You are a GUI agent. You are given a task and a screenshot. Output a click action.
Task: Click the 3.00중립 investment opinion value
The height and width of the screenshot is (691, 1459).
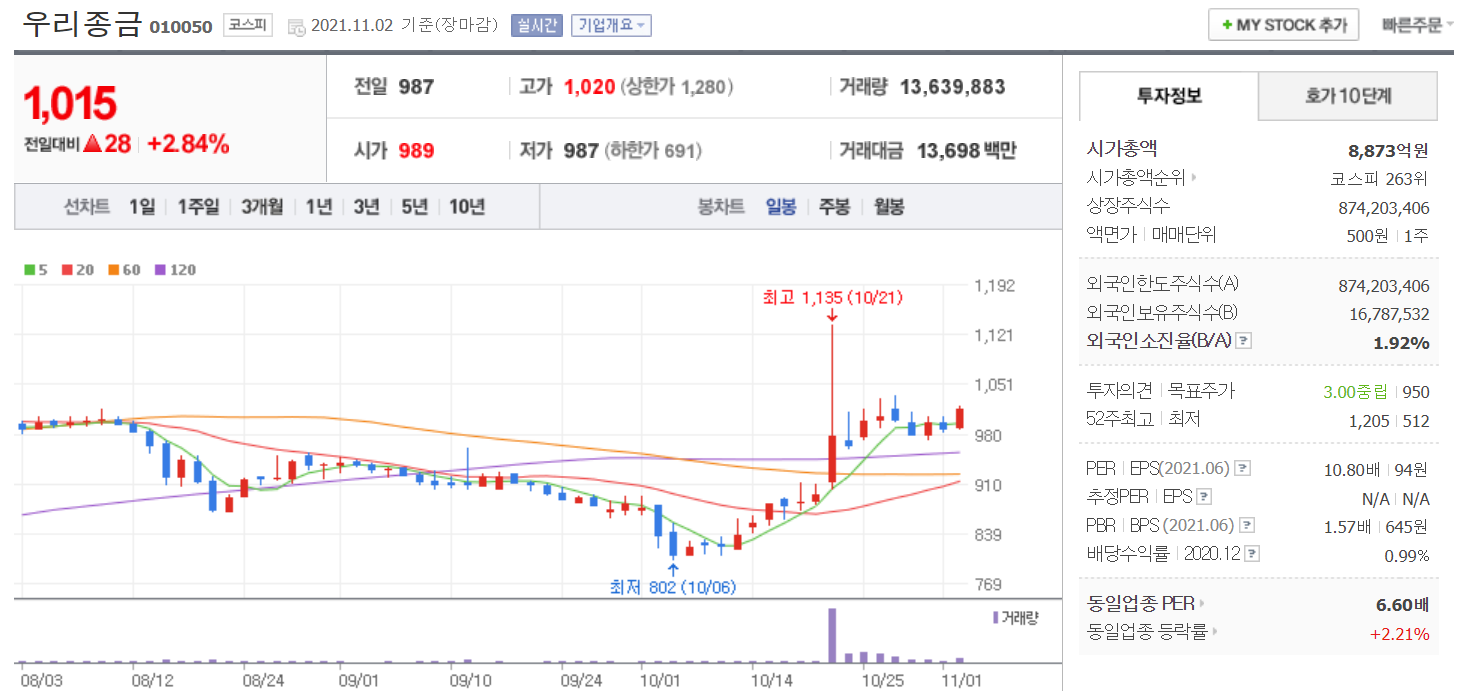1357,392
